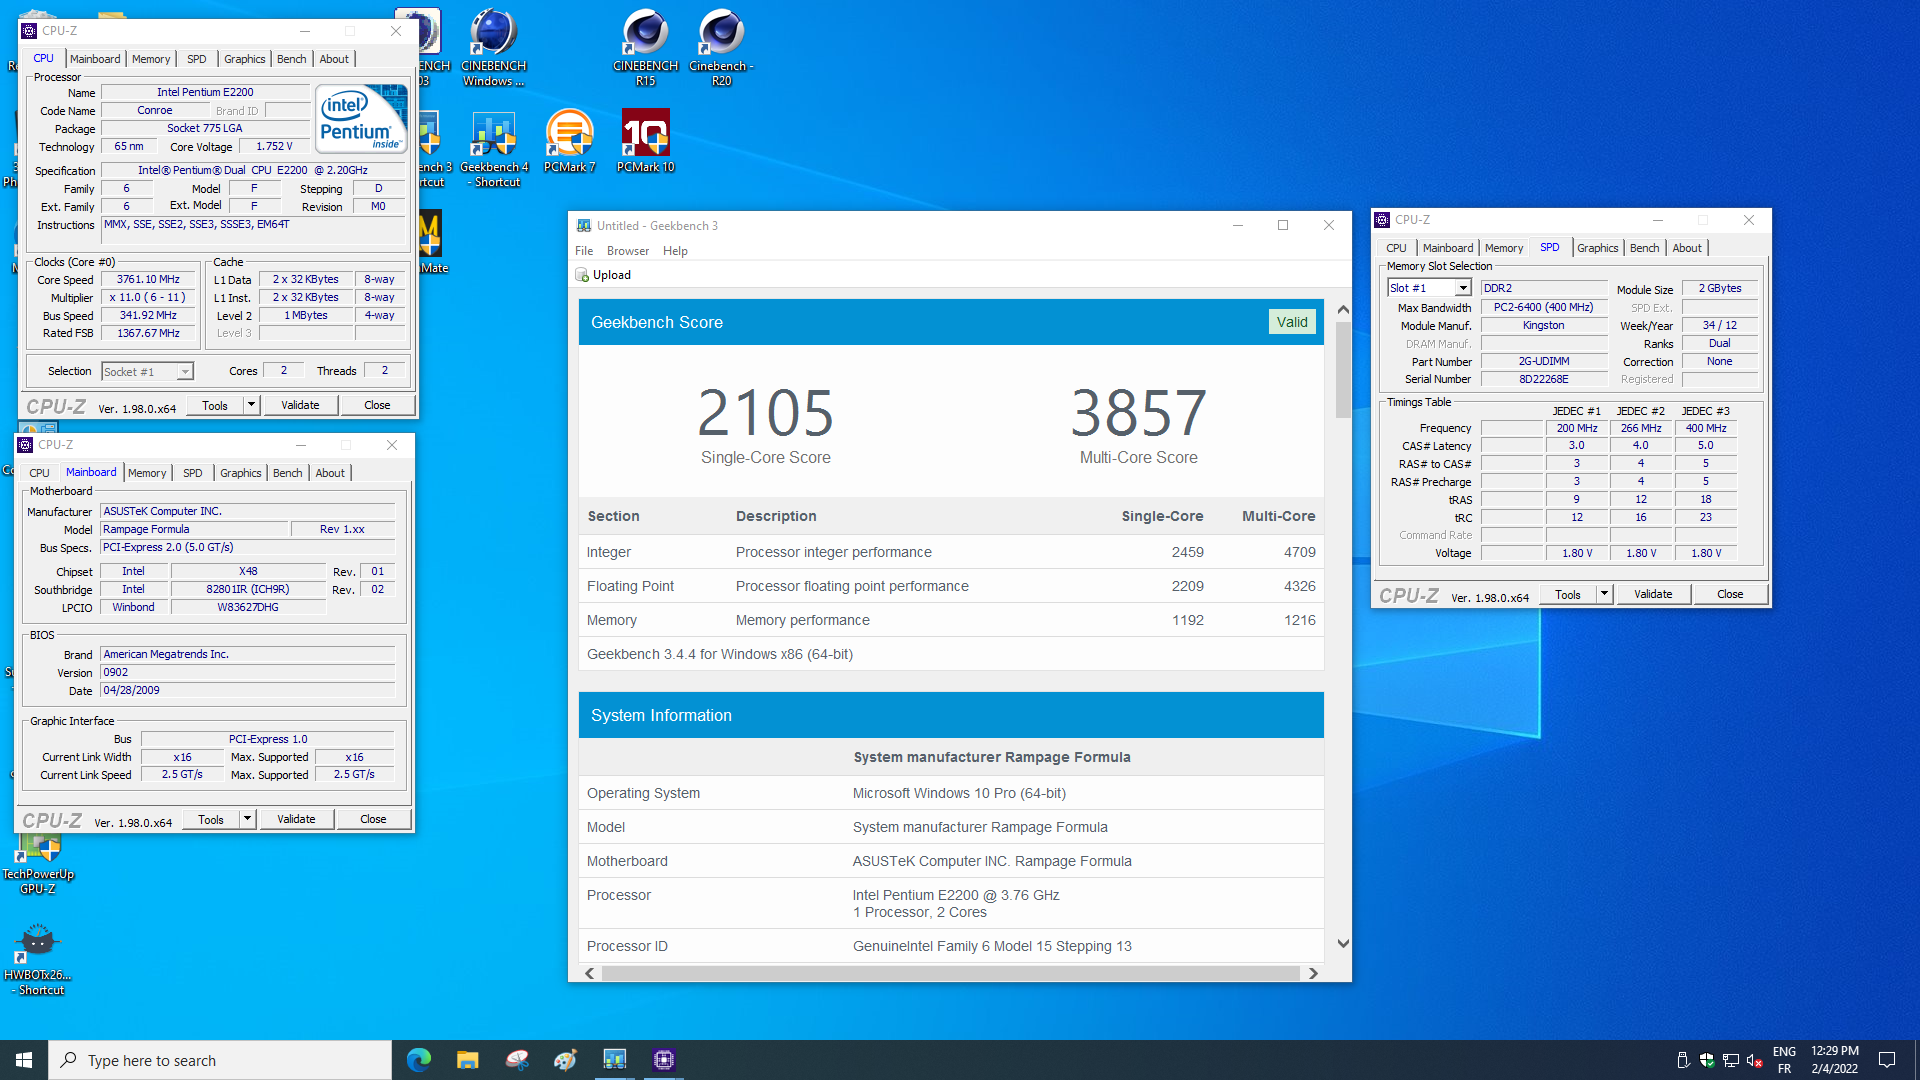This screenshot has height=1080, width=1920.
Task: Click Safely Remove Hardware tray icon
Action: pos(1683,1060)
